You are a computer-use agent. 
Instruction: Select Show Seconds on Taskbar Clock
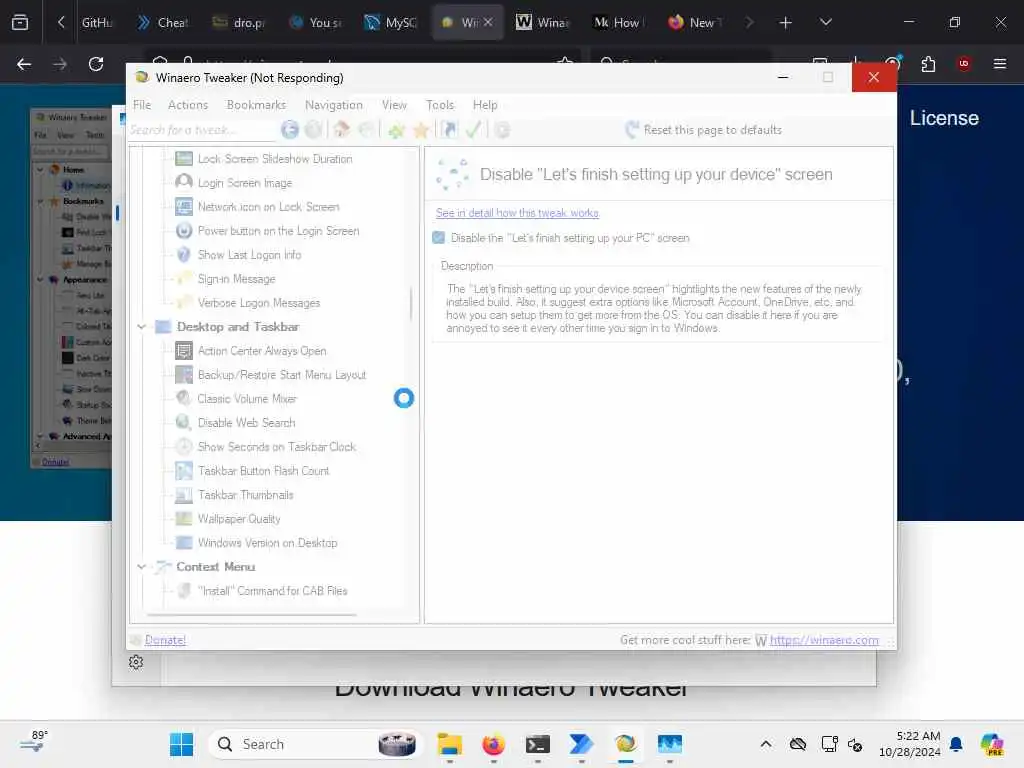(x=276, y=447)
